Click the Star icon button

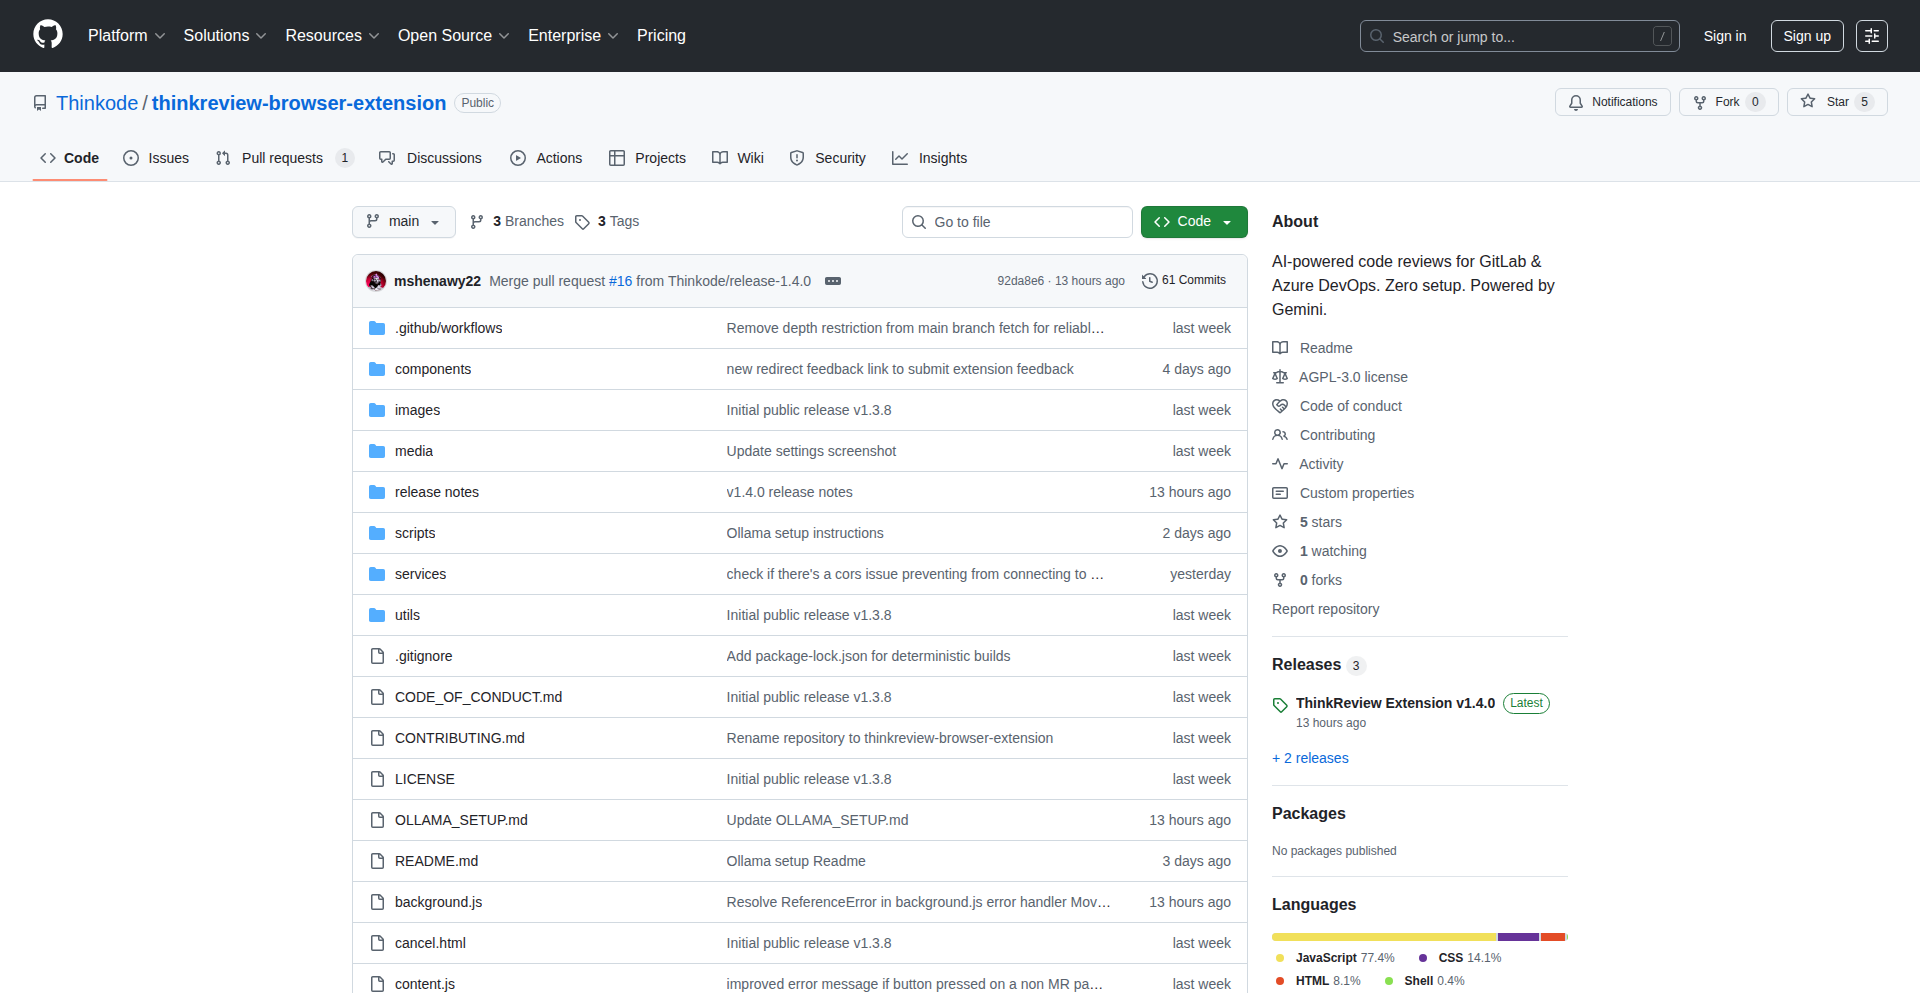tap(1808, 102)
